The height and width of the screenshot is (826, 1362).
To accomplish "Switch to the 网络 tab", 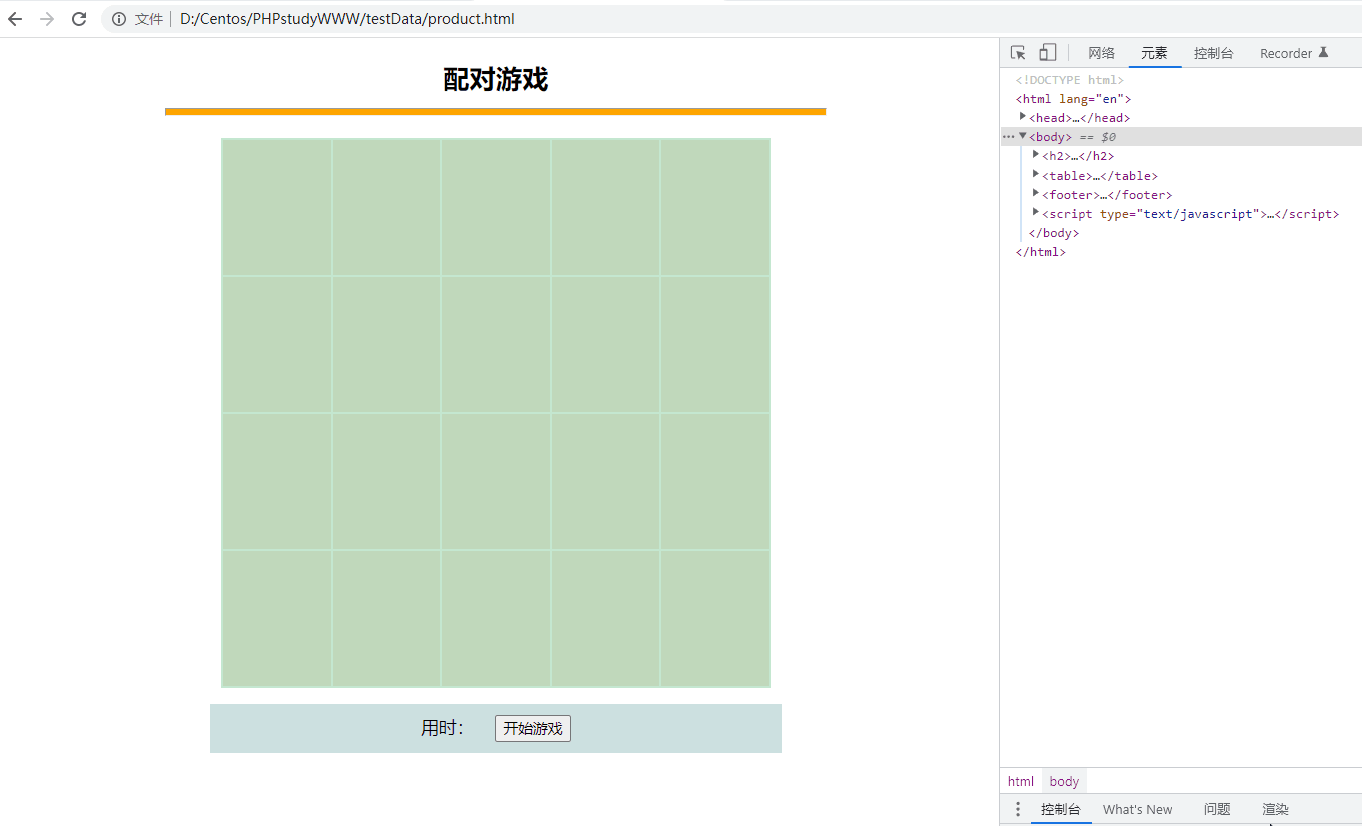I will point(1101,53).
